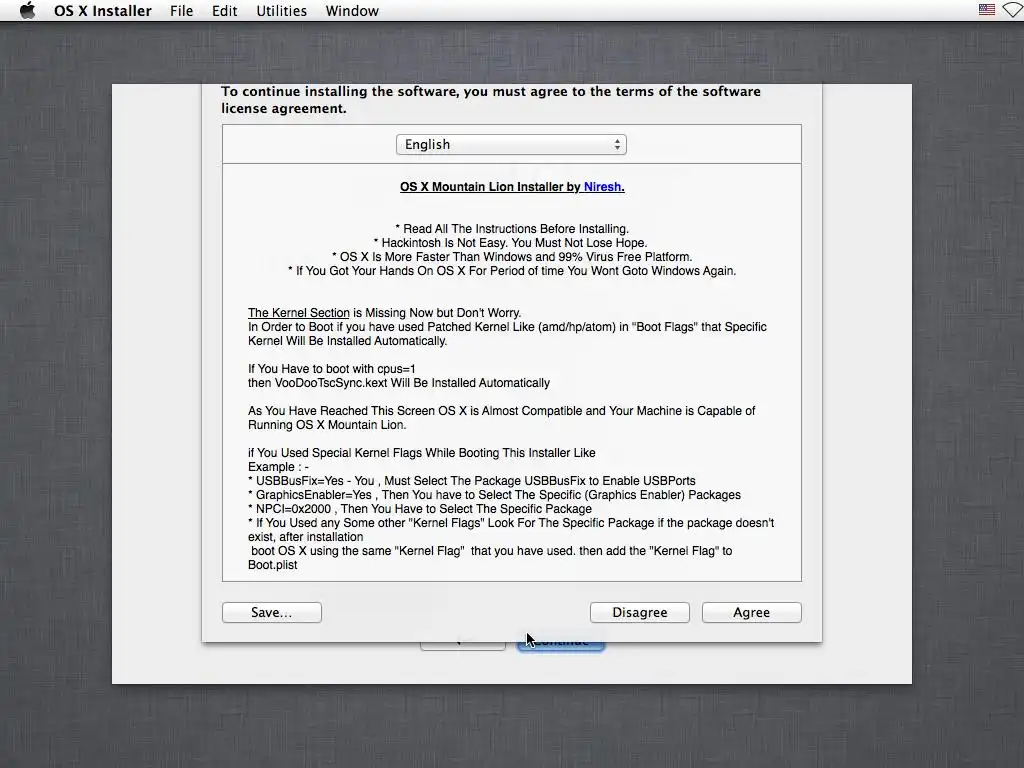The image size is (1024, 768).
Task: Click the license title "OS X Mountain Lion Installer by"
Action: click(490, 187)
